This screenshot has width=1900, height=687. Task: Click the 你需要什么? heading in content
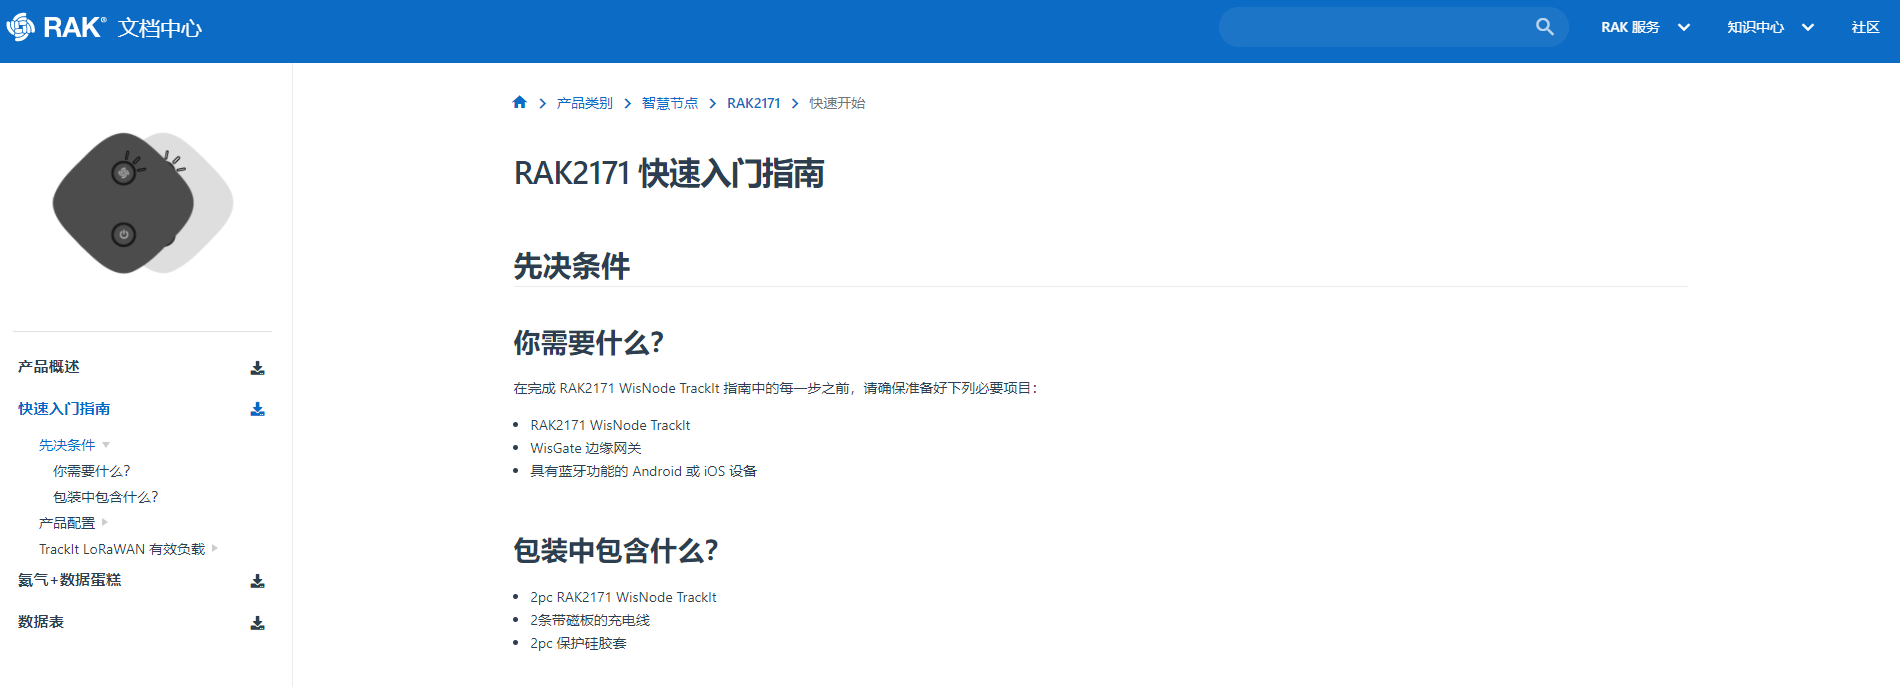[x=589, y=343]
